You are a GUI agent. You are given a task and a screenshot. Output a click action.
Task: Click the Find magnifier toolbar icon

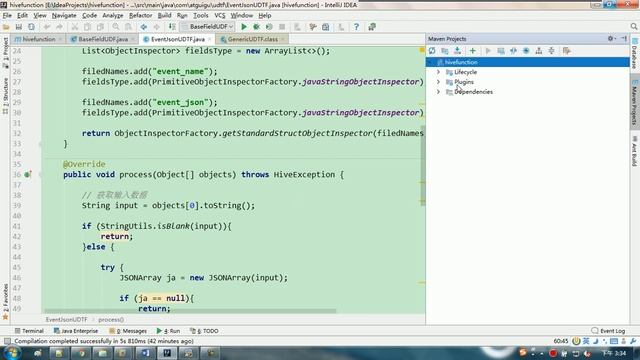click(x=116, y=27)
